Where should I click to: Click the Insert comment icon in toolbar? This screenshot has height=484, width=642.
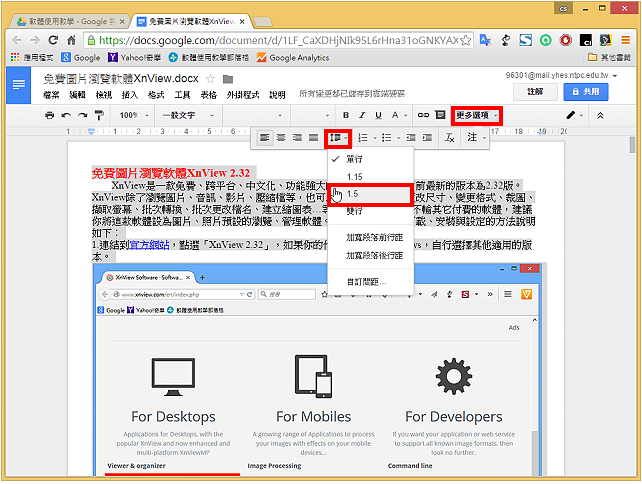click(440, 115)
